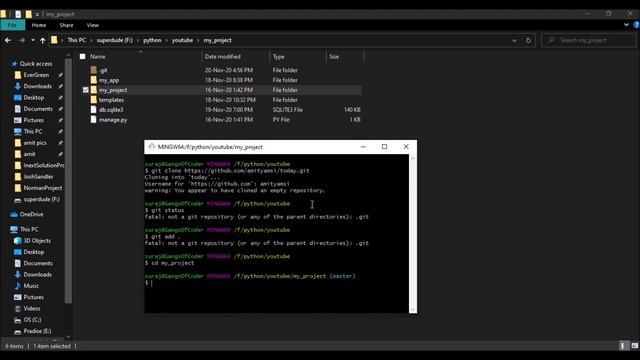640x360 pixels.
Task: Switch to details view layout icon
Action: point(622,346)
